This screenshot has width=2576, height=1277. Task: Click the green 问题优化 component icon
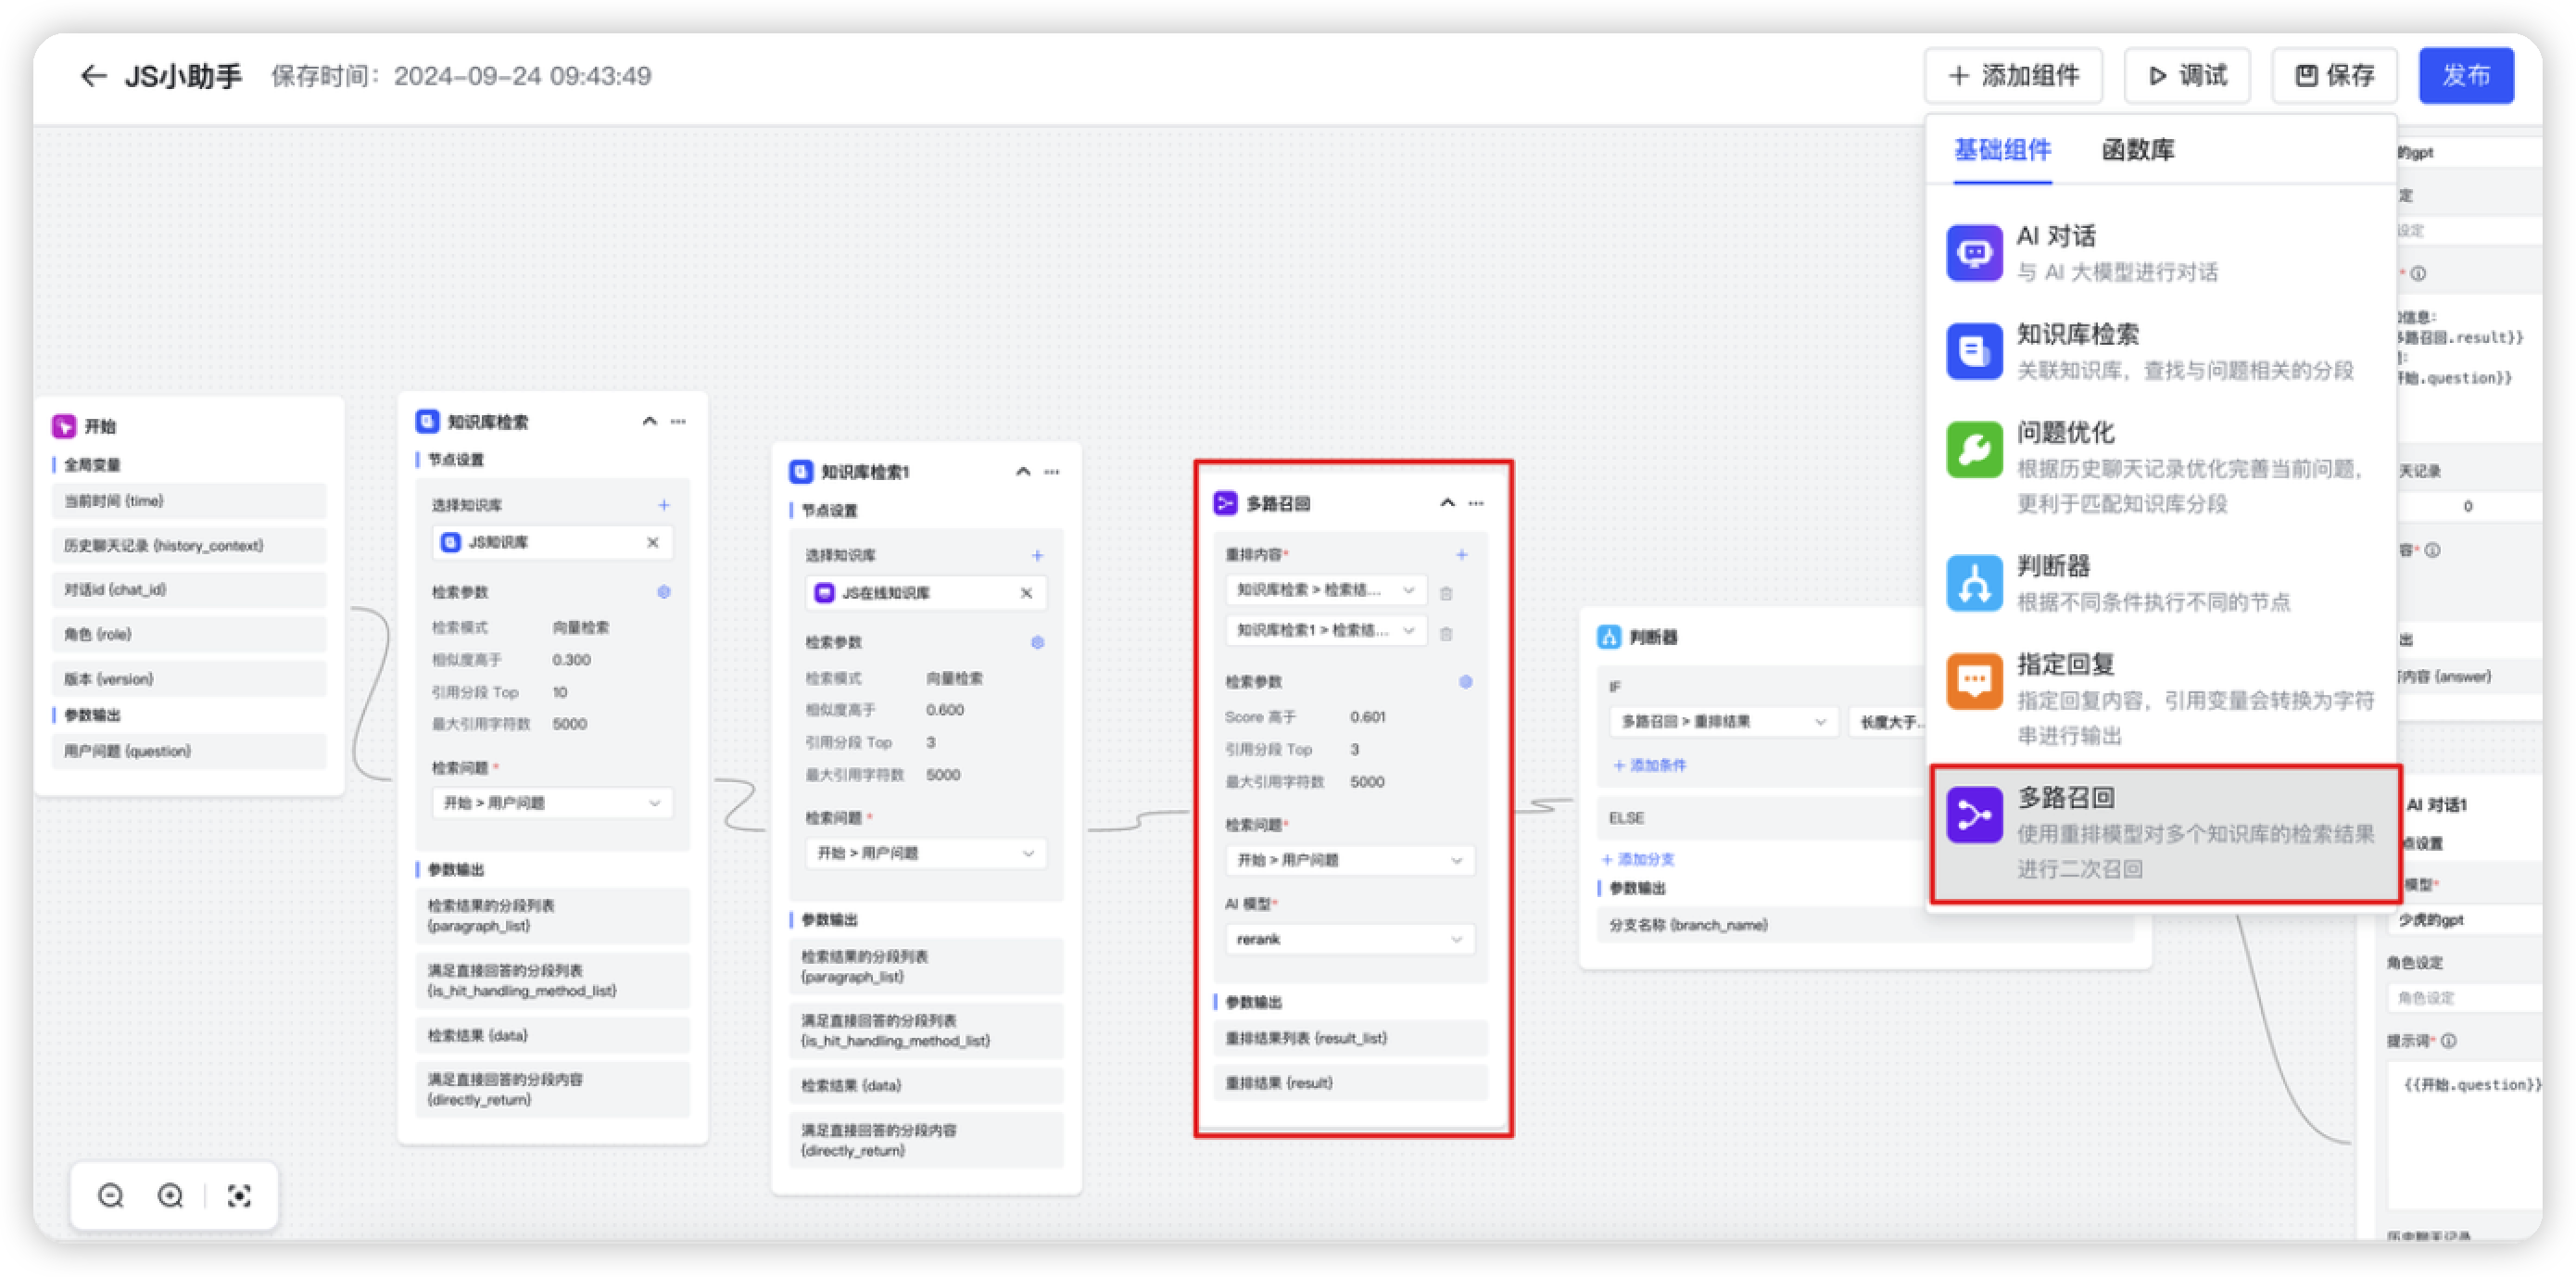coord(1974,450)
